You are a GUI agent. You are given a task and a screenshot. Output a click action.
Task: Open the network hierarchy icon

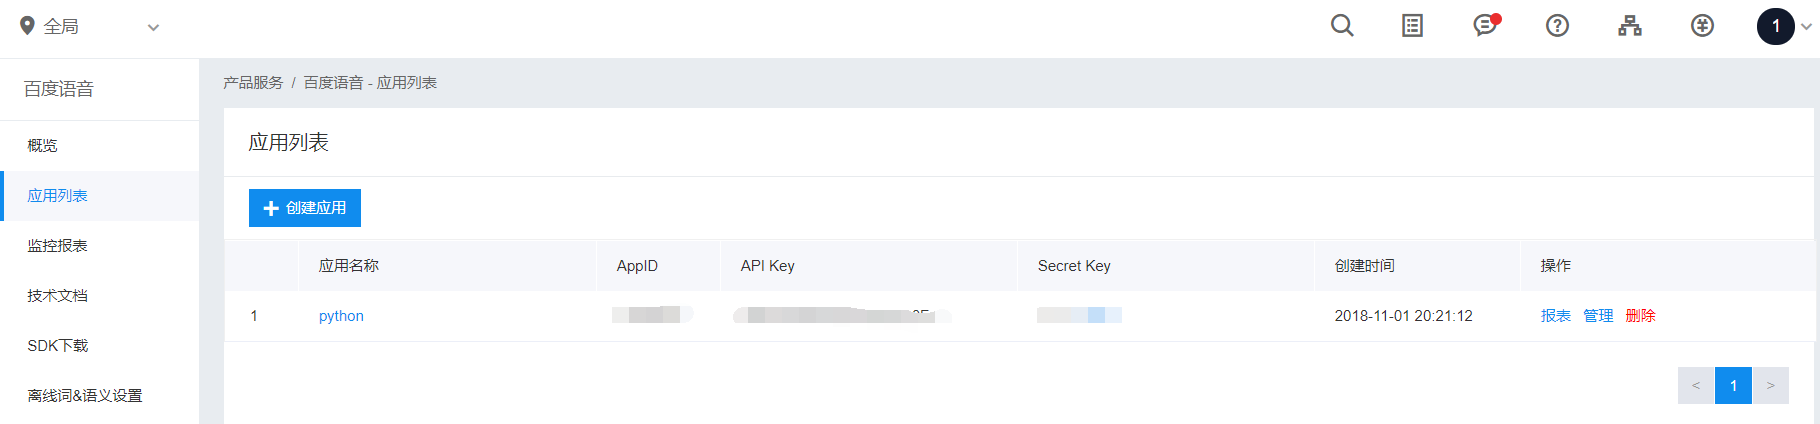(1630, 26)
